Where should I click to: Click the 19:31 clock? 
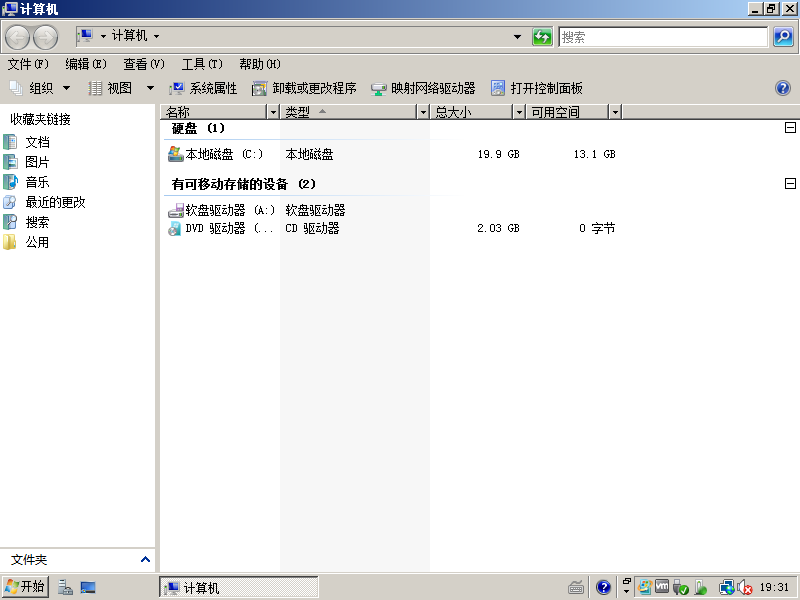[774, 587]
